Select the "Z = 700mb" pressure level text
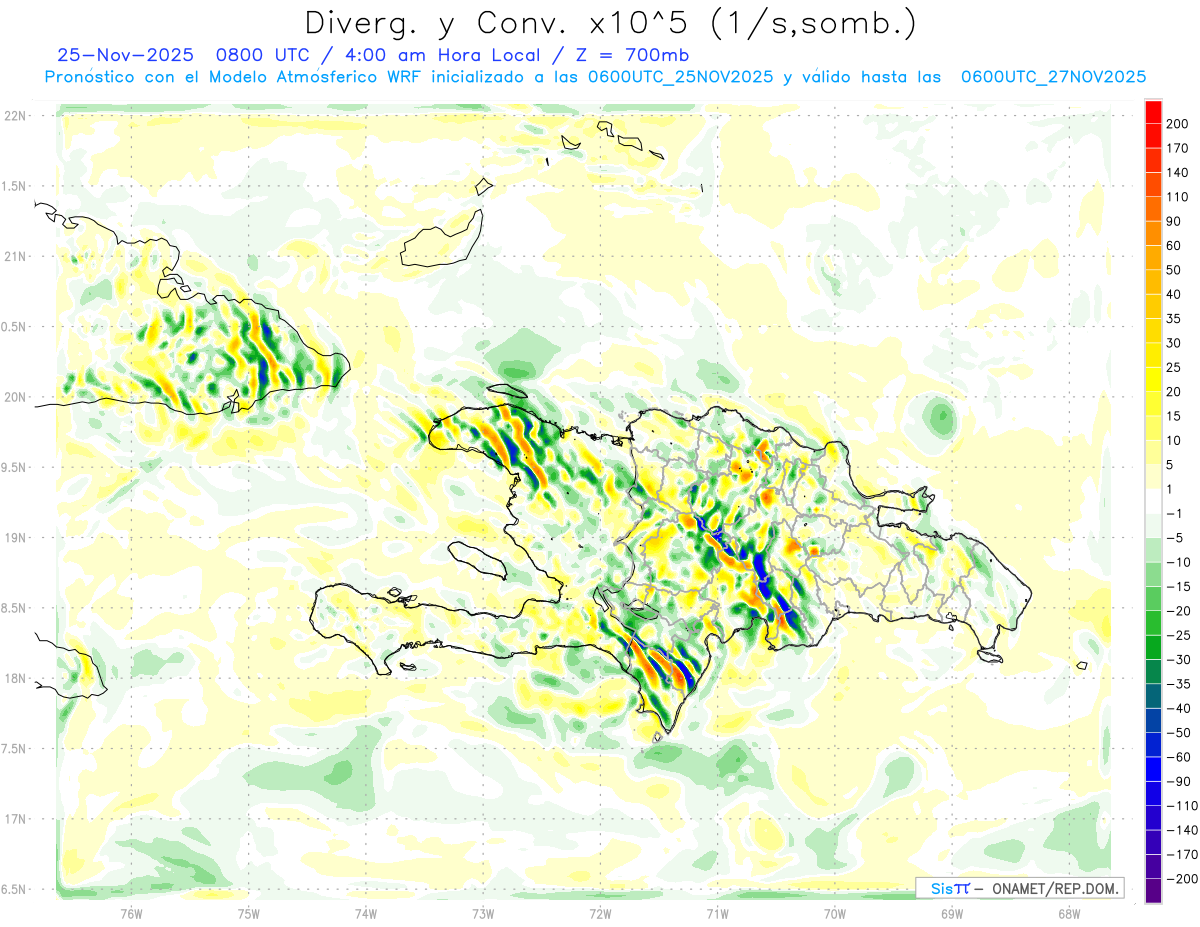This screenshot has width=1200, height=927. click(x=632, y=55)
